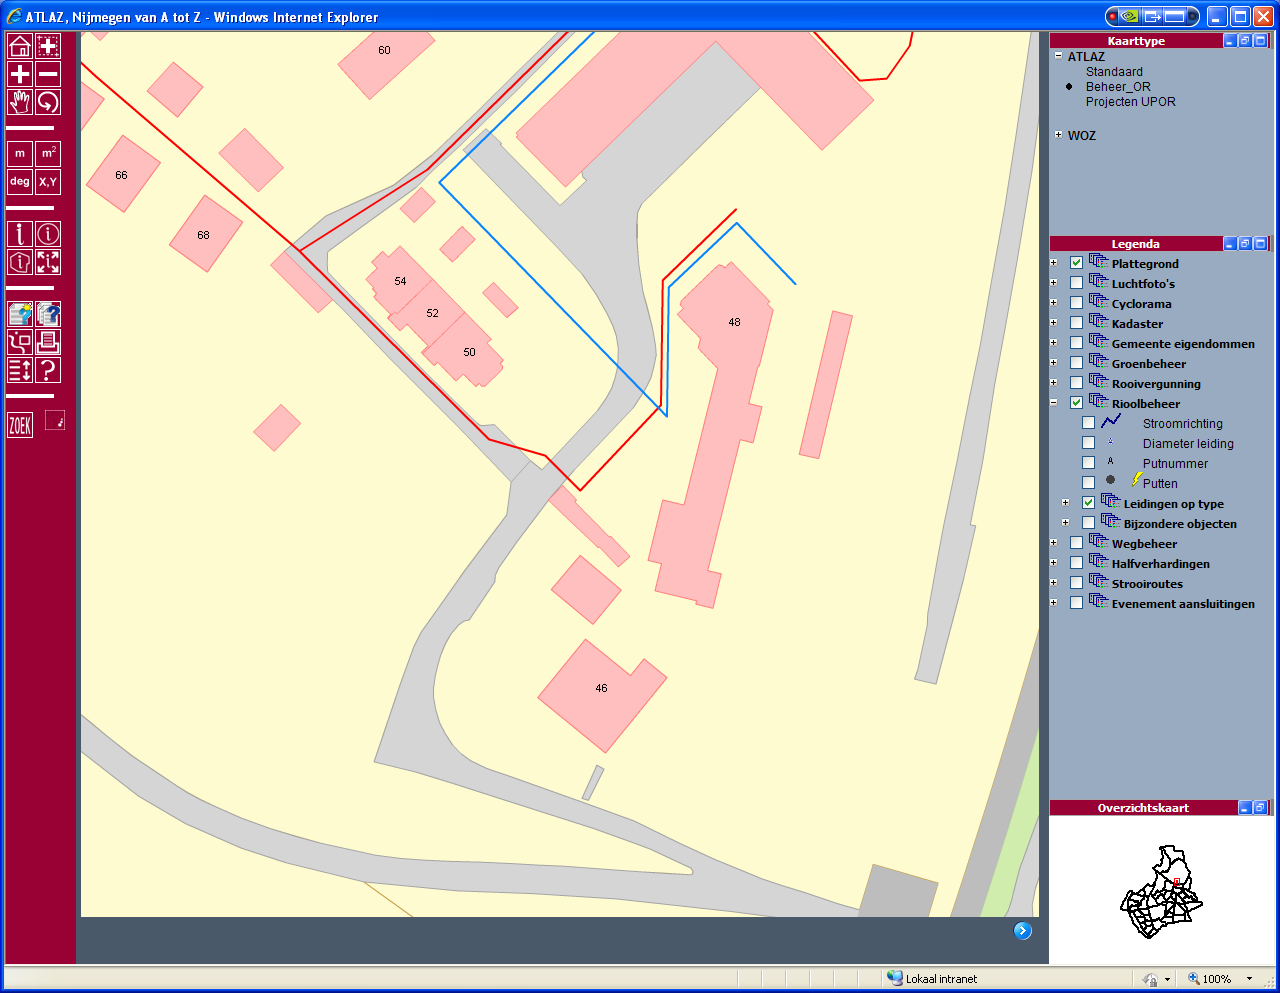This screenshot has width=1280, height=993.
Task: Click the Home full-extent map icon
Action: 20,46
